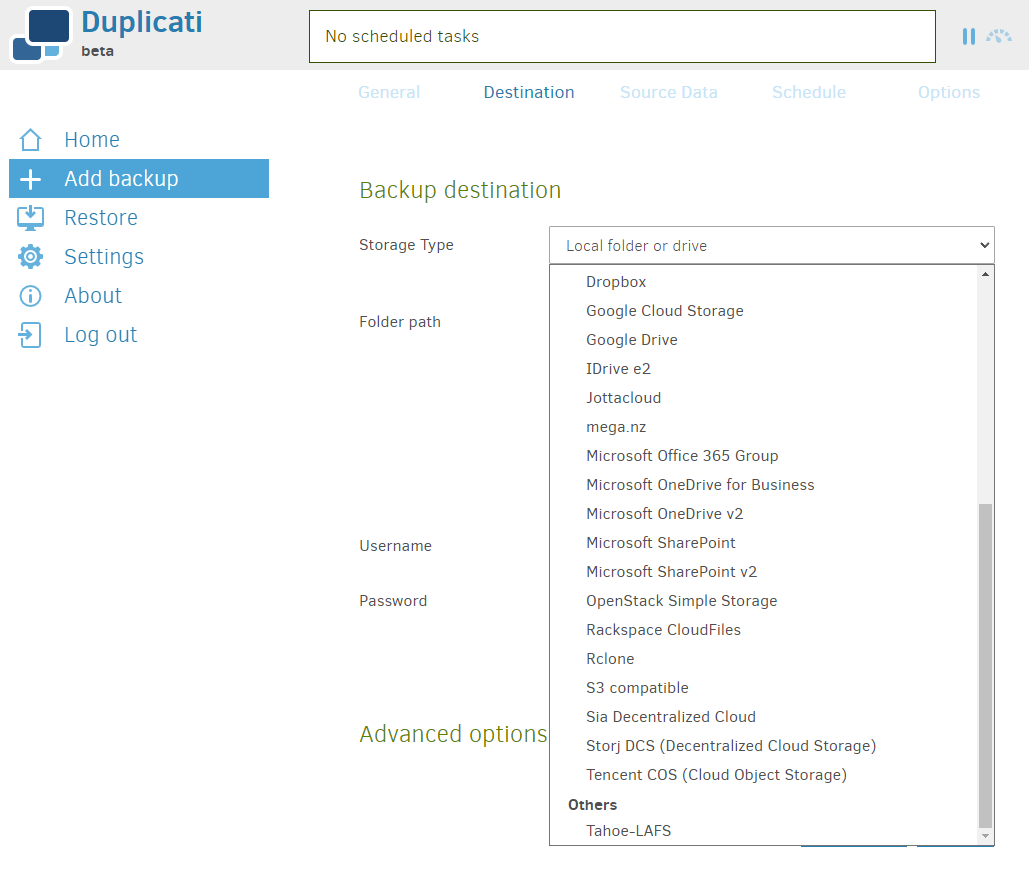Choose Rackspace CloudFiles option
Screen dimensions: 1029x896
(x=763, y=629)
